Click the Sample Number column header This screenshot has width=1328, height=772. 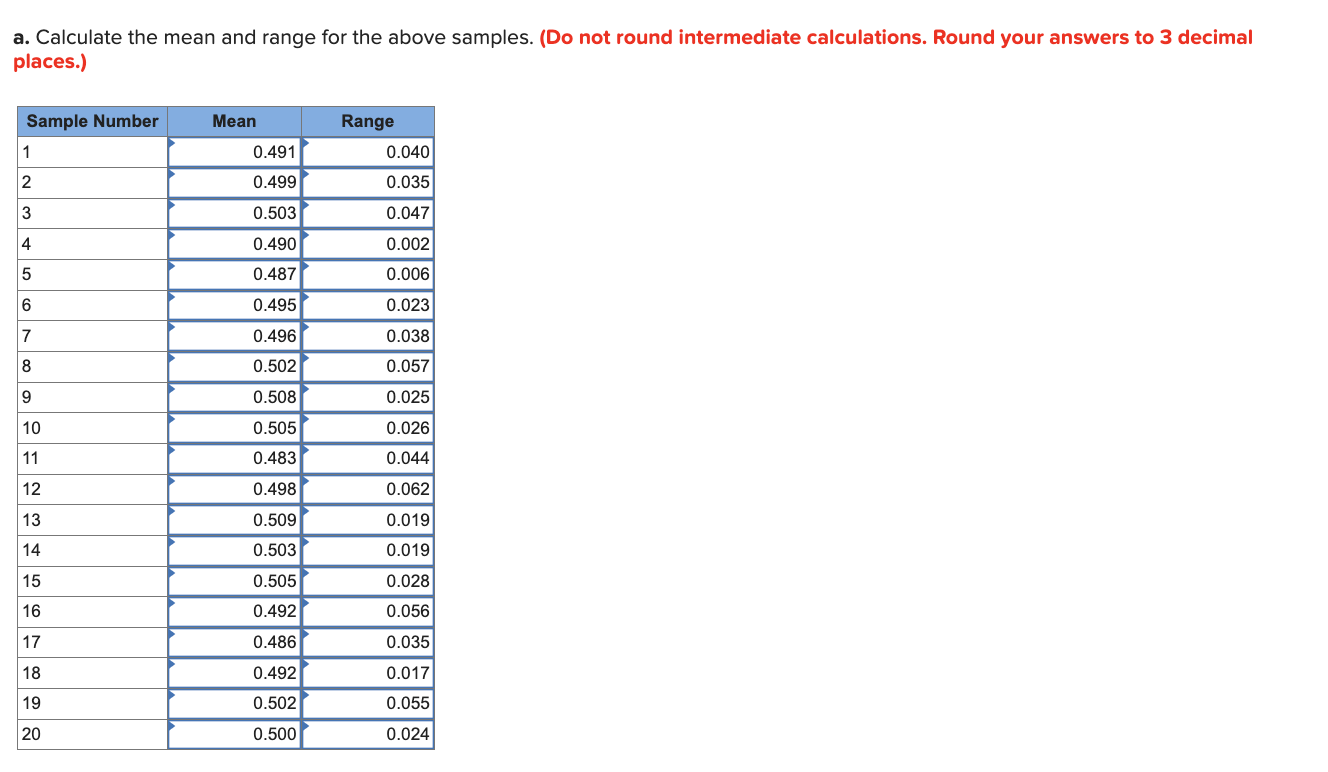[x=91, y=121]
